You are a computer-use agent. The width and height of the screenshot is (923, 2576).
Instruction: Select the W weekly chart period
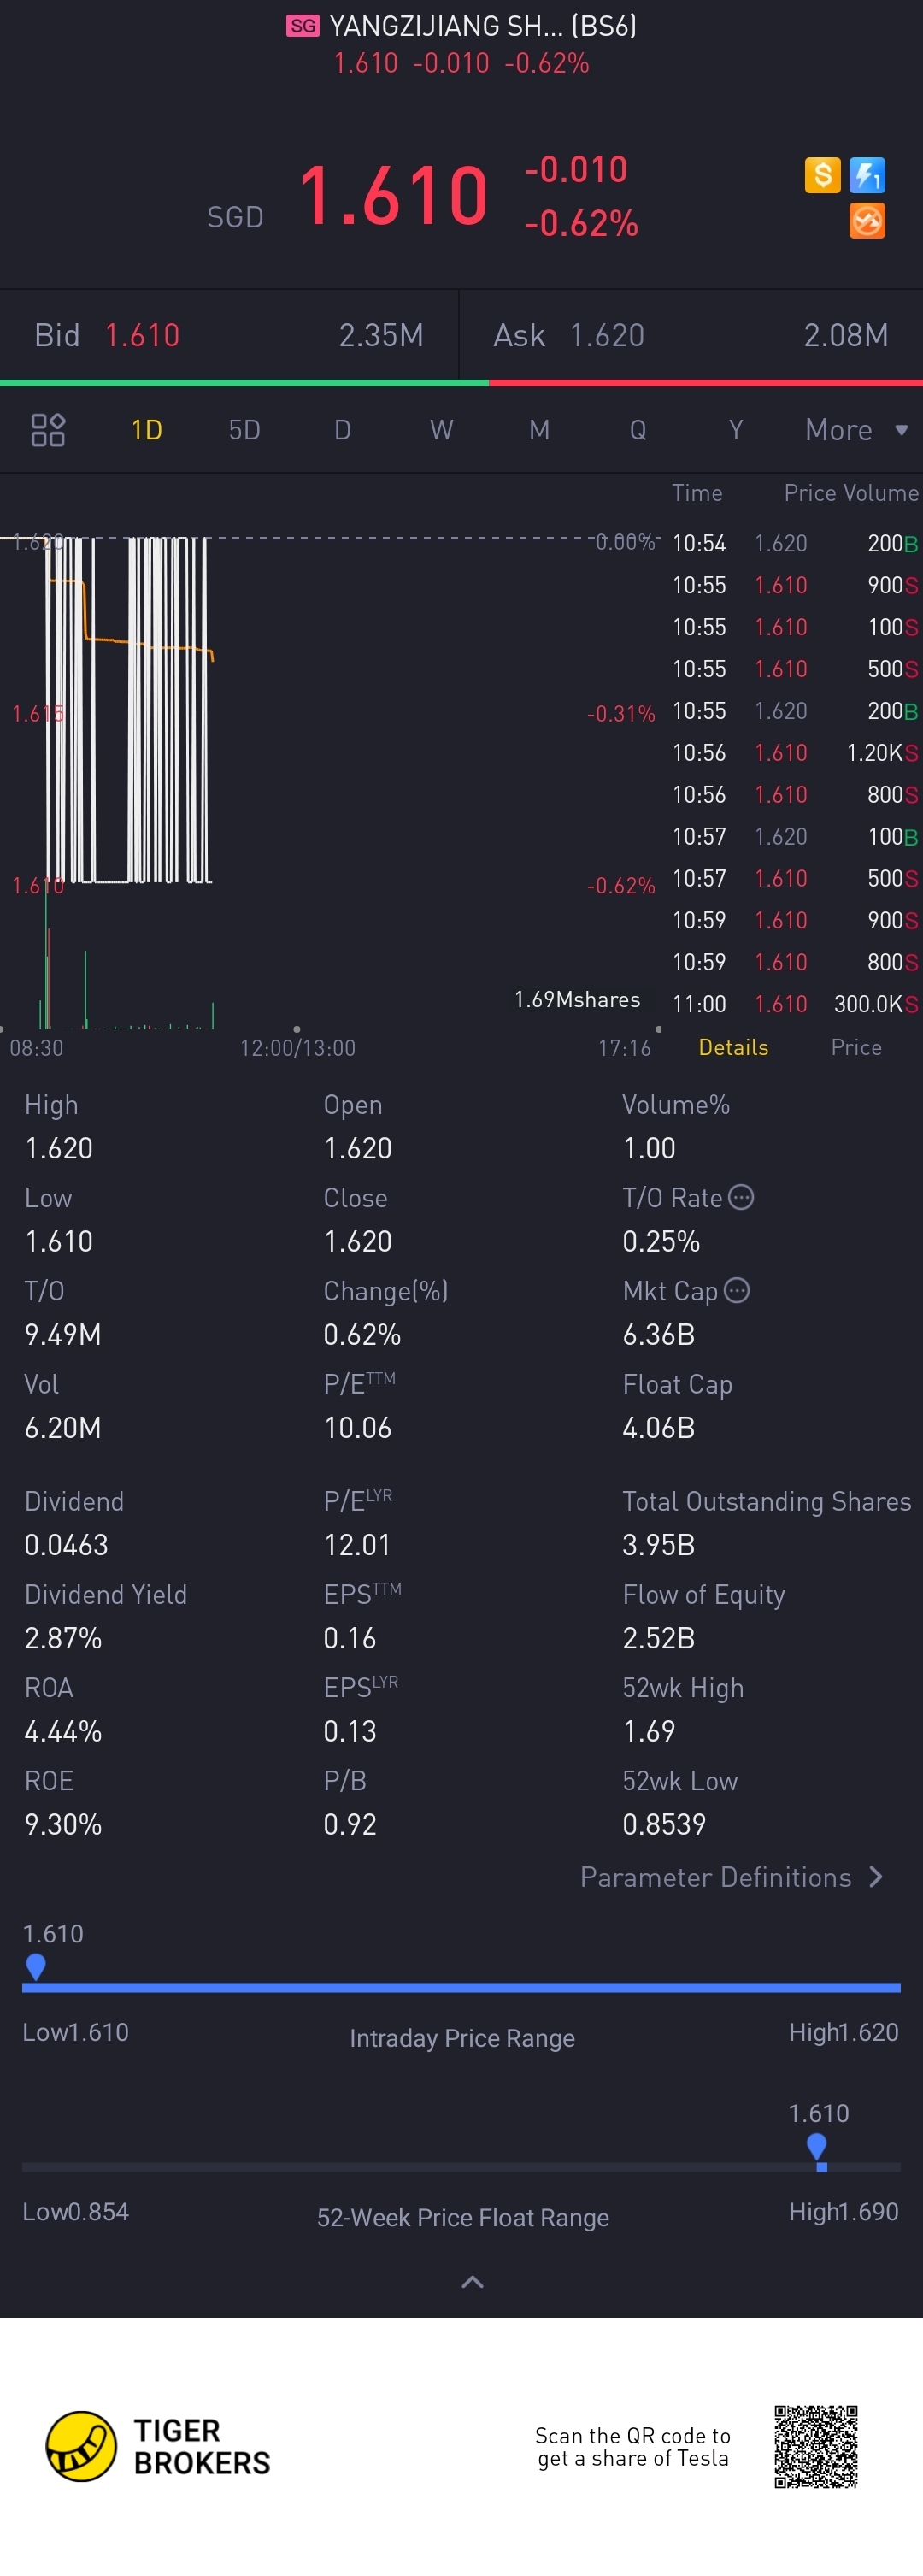441,430
